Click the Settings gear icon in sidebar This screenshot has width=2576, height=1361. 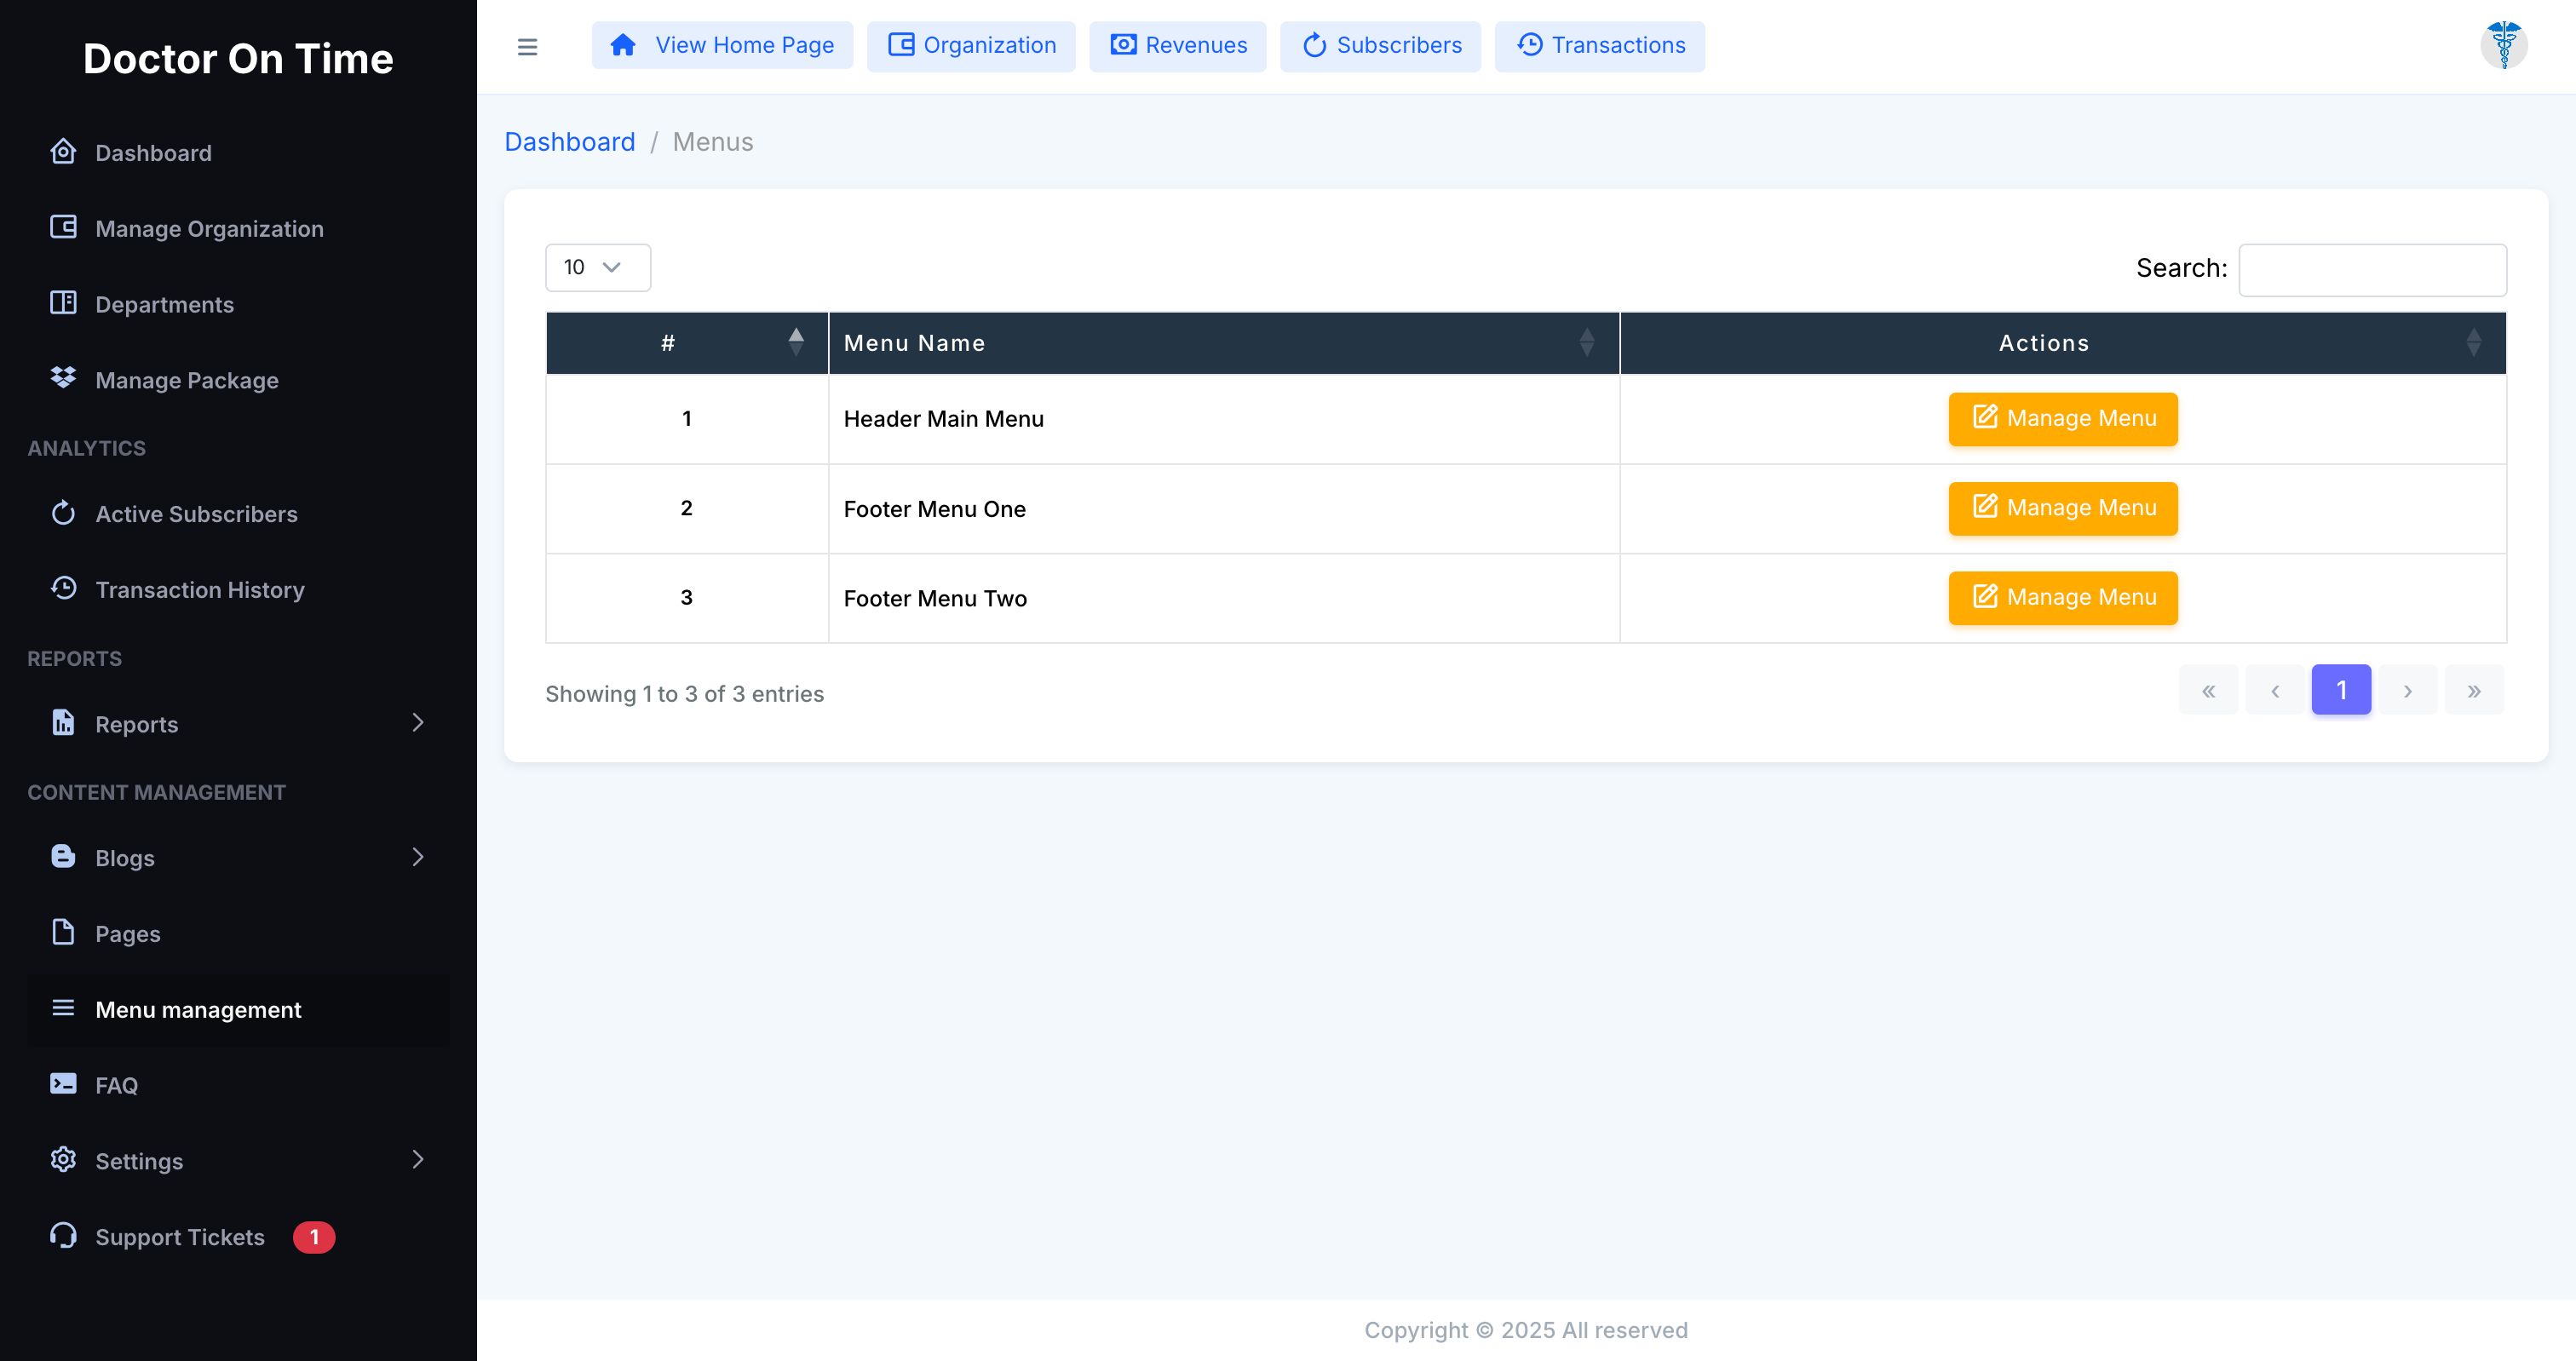pos(63,1159)
